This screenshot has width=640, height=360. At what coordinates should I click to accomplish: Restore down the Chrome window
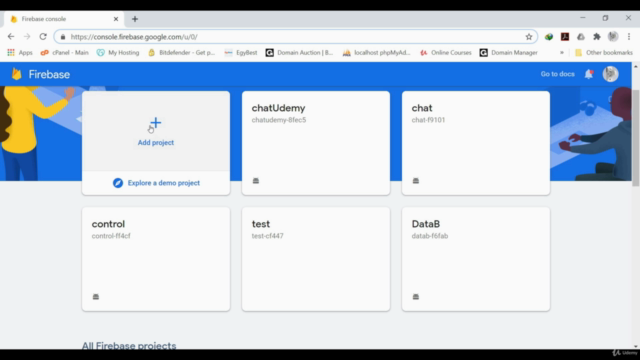click(x=605, y=18)
